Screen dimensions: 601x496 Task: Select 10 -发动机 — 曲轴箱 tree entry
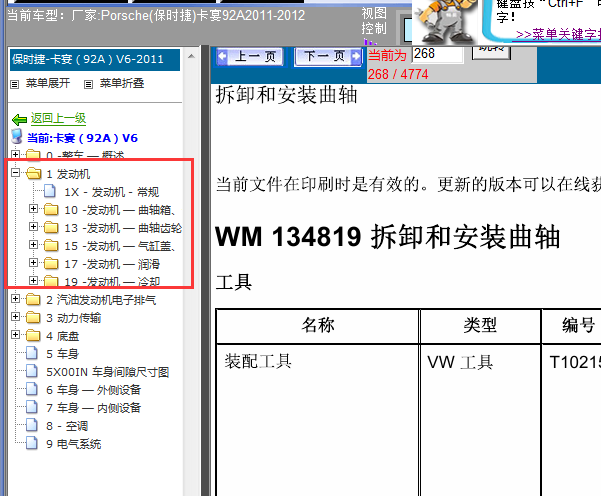(120, 210)
